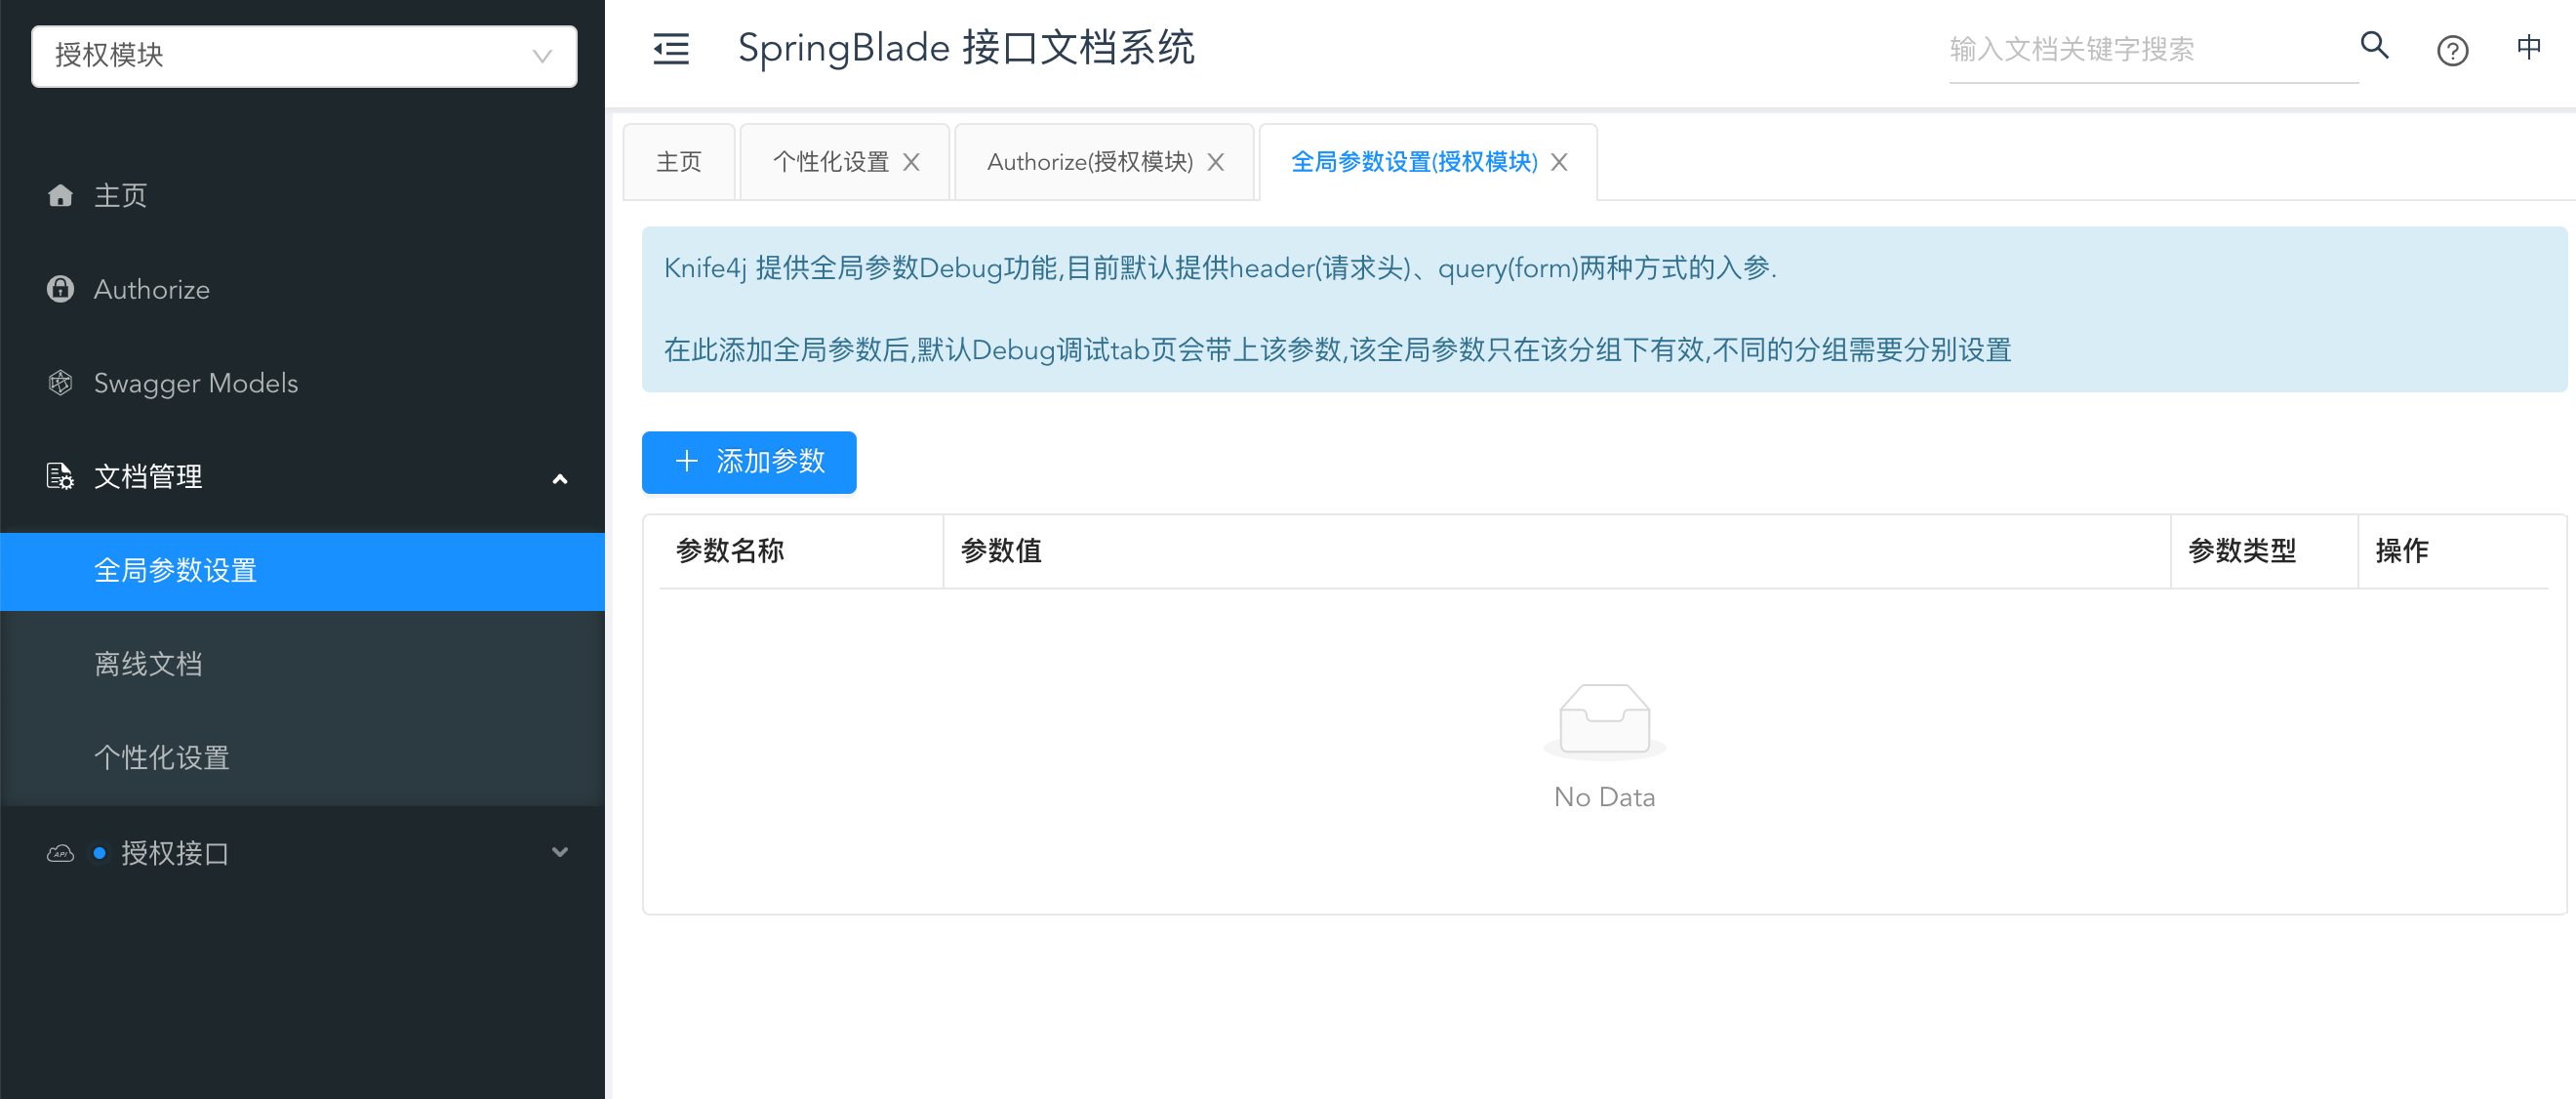Click the document-gear icon beside 文档管理
2576x1099 pixels.
tap(60, 476)
